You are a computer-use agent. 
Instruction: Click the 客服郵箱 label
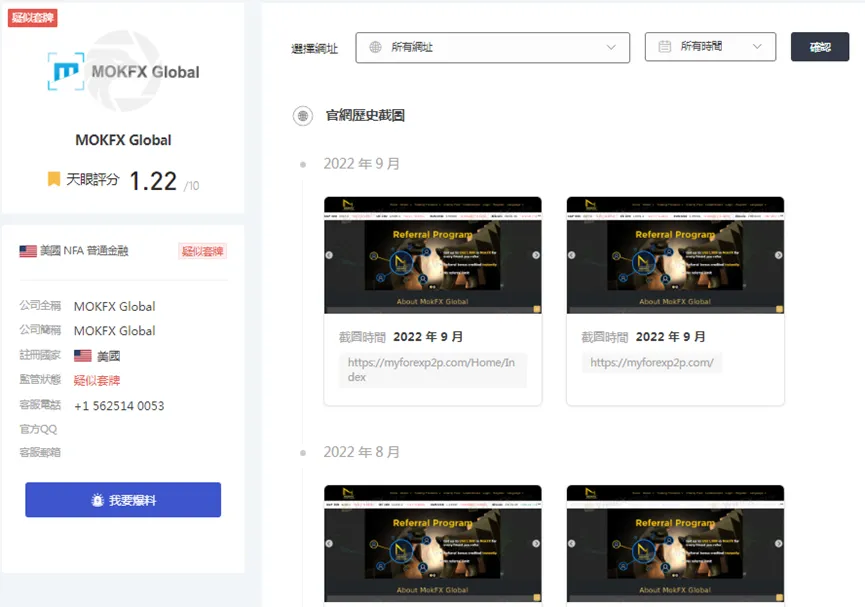pos(40,452)
